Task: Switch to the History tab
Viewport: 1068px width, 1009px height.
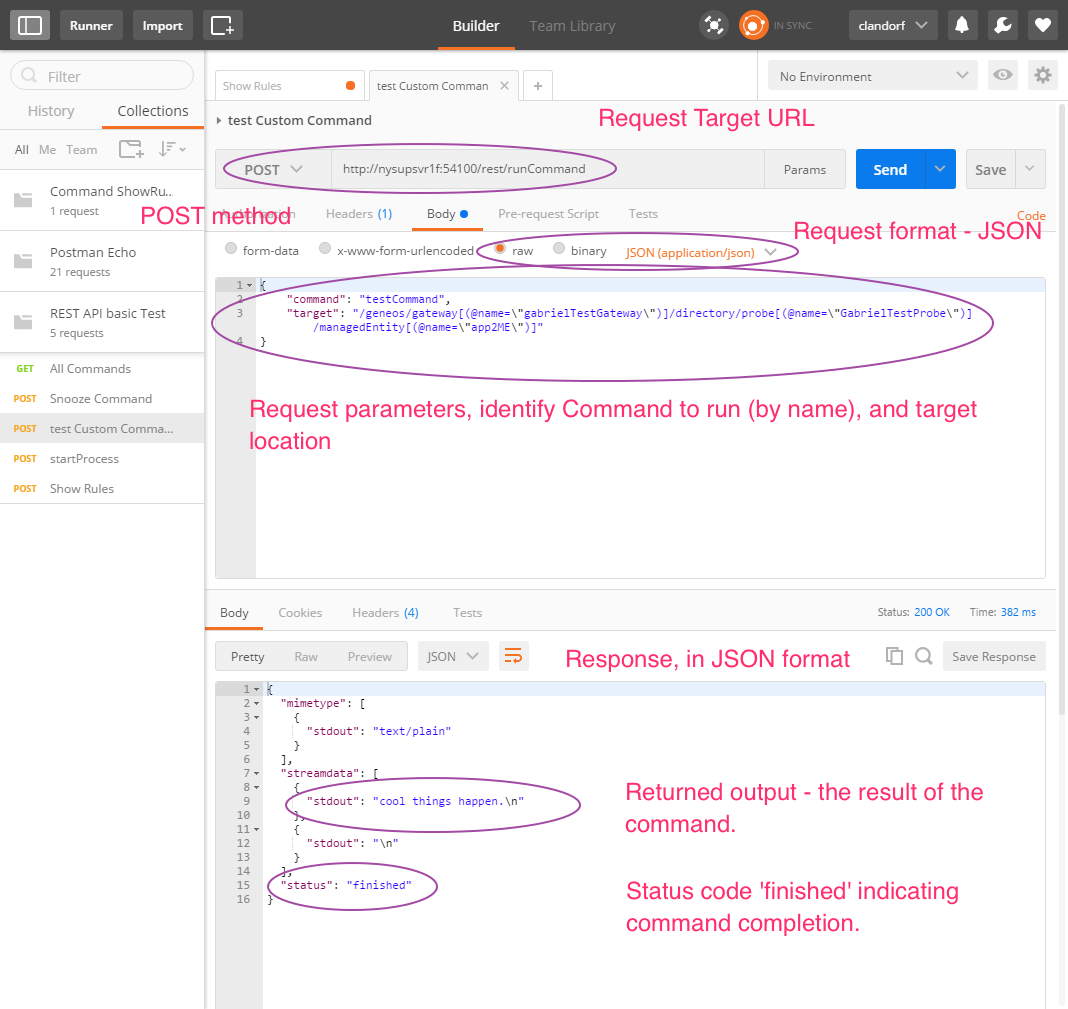Action: (x=51, y=111)
